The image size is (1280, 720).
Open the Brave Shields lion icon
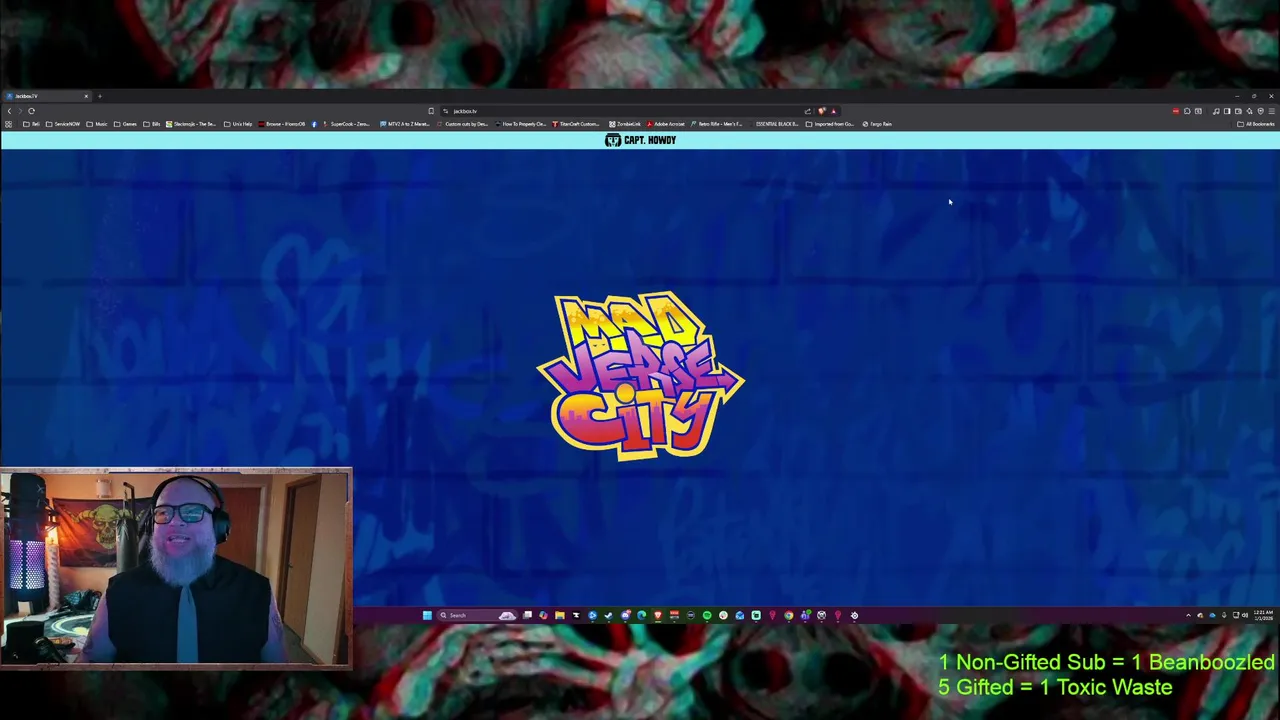coord(821,111)
